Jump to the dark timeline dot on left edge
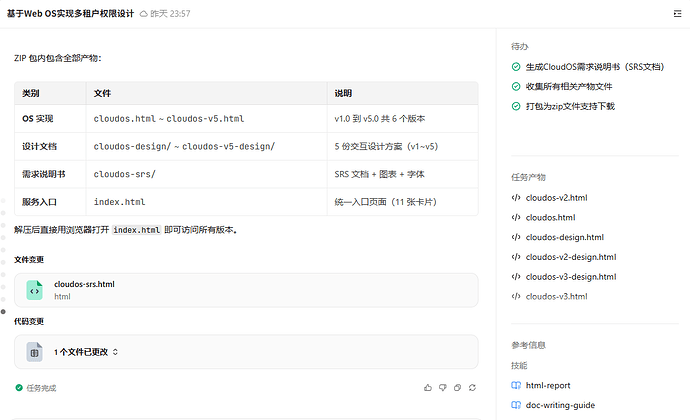 [3, 312]
